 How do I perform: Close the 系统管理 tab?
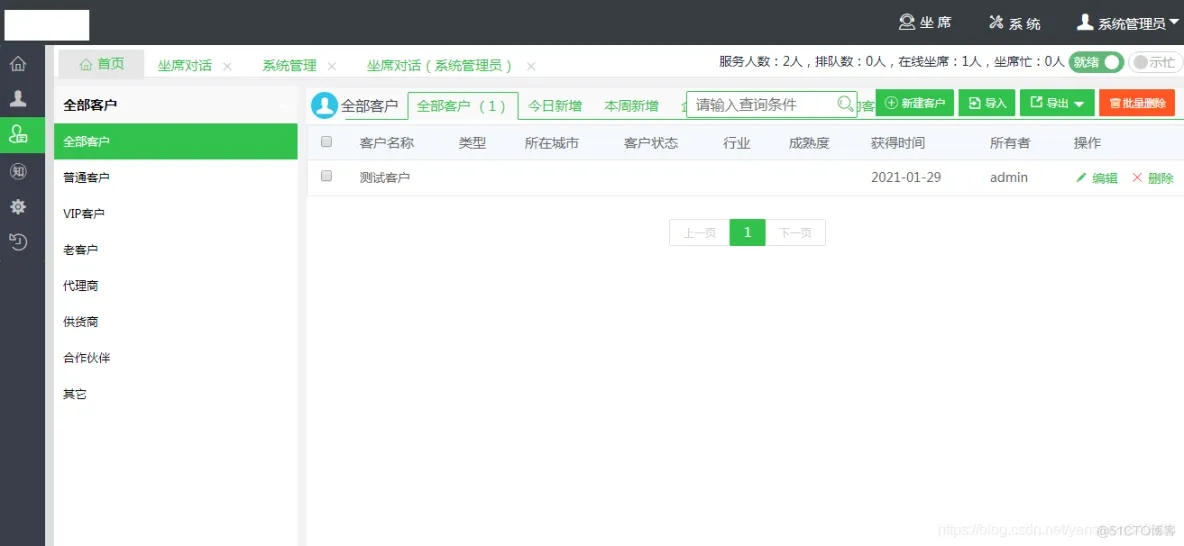pyautogui.click(x=331, y=66)
